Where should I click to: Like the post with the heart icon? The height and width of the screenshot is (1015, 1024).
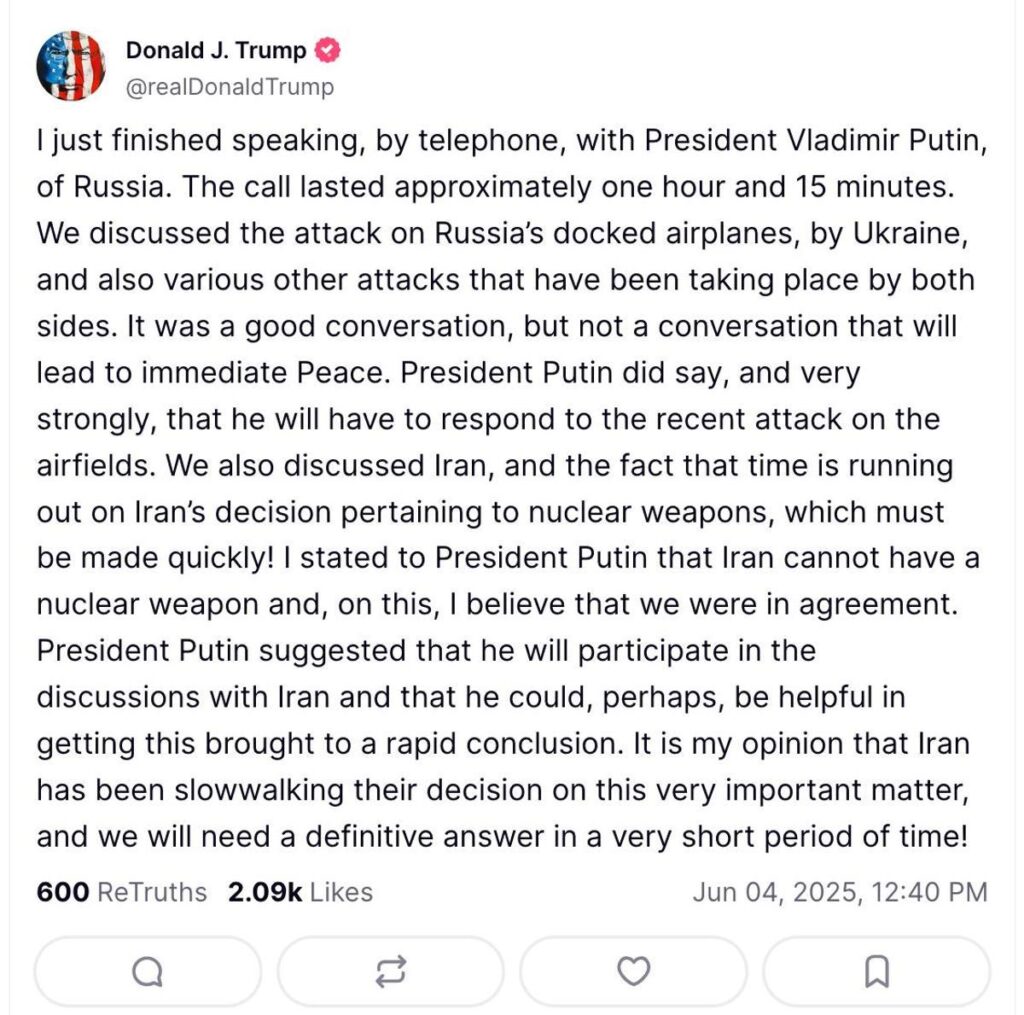click(x=633, y=970)
